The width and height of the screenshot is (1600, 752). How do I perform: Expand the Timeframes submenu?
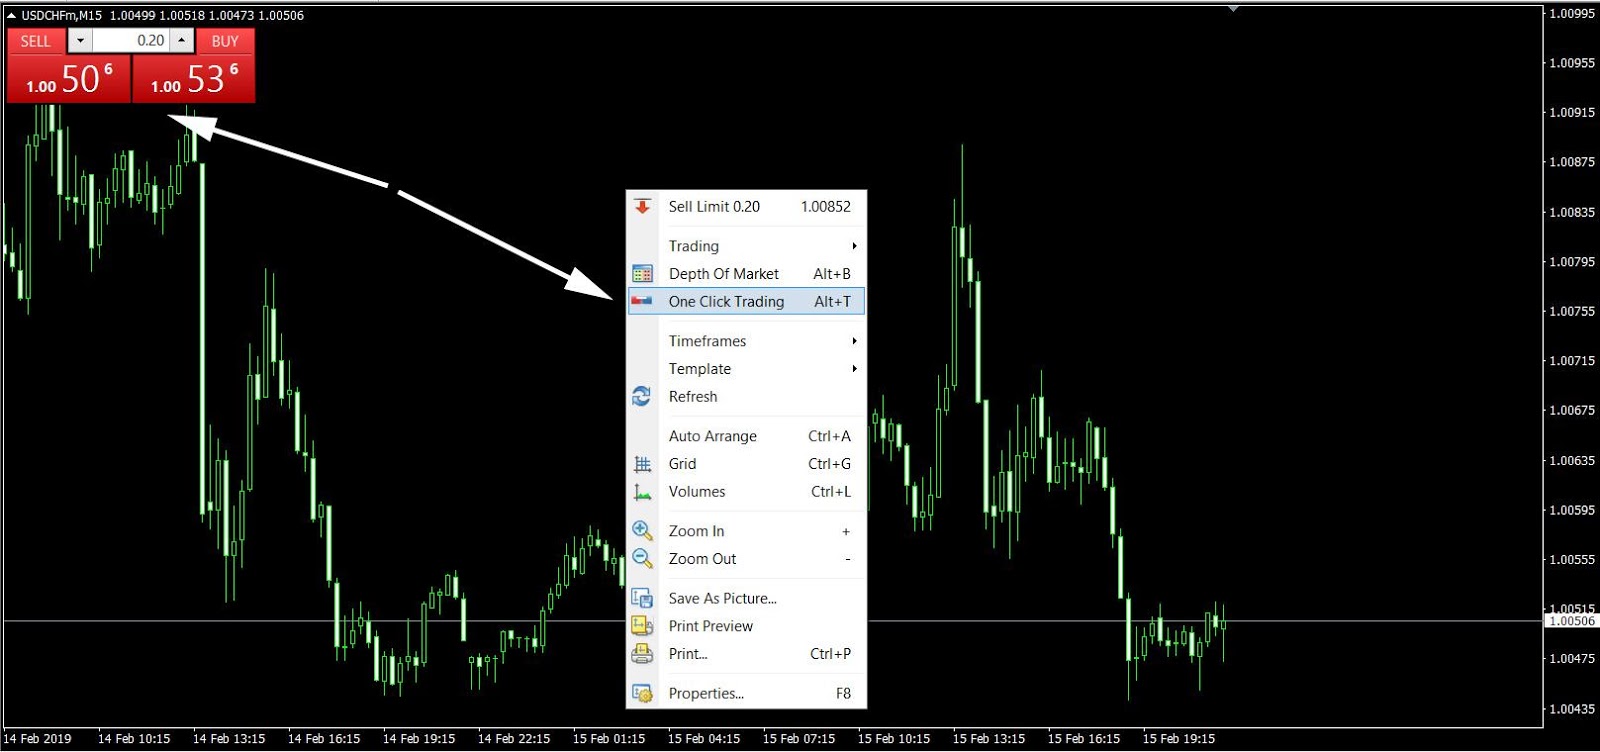(x=707, y=341)
